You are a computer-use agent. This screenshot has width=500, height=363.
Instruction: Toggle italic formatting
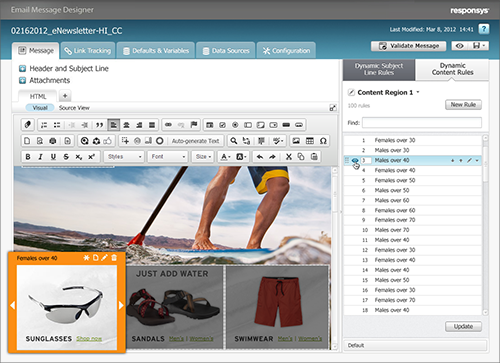[40, 157]
